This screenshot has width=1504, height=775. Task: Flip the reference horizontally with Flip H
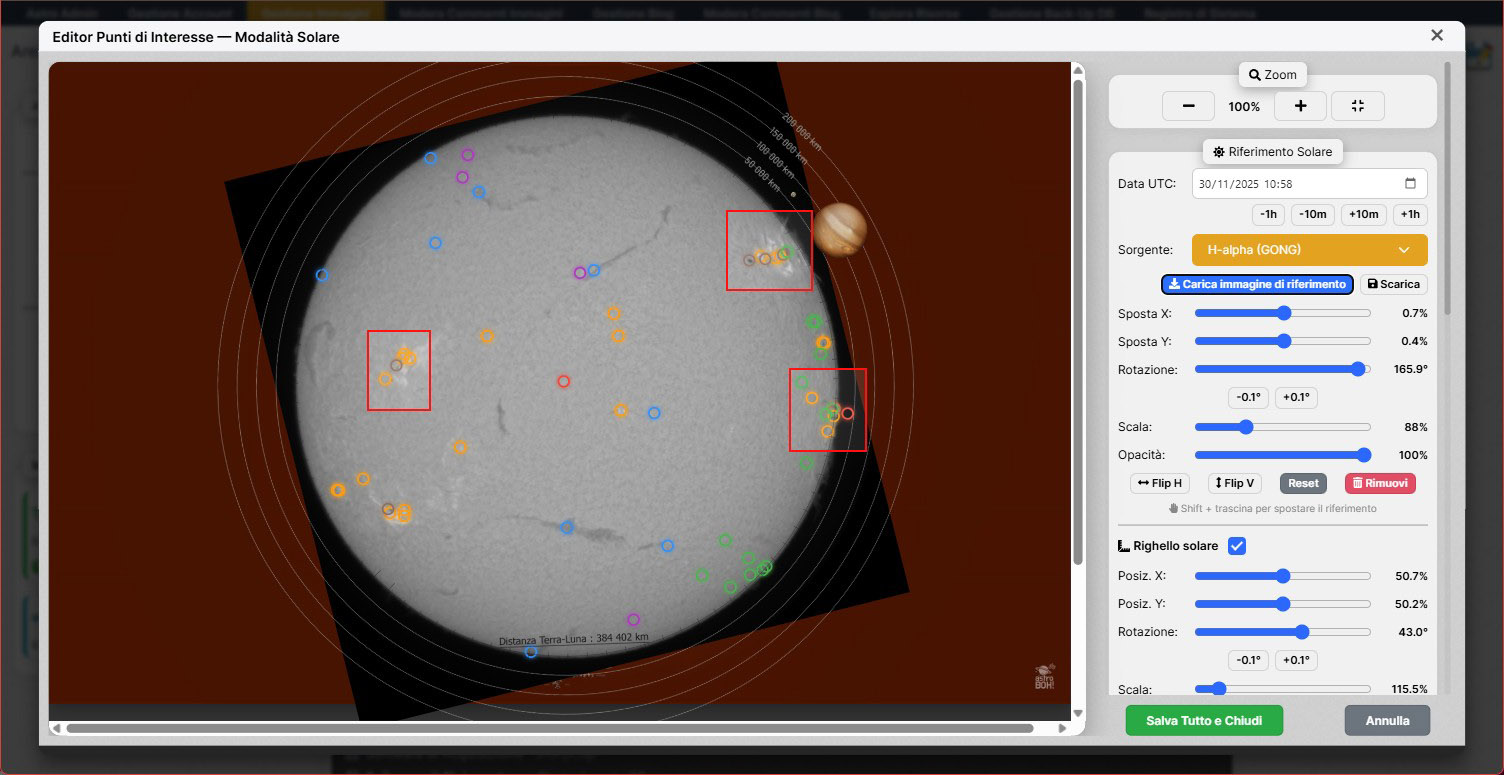[1160, 483]
